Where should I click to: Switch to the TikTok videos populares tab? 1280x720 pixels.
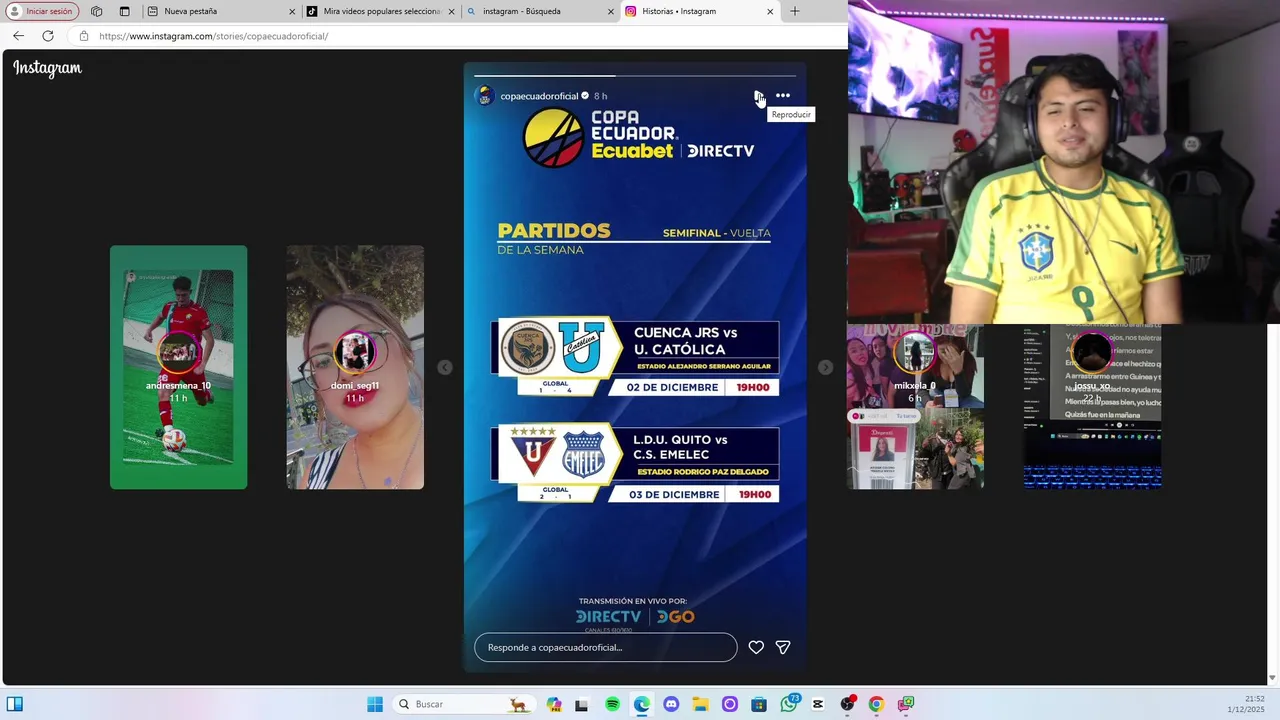(x=380, y=11)
